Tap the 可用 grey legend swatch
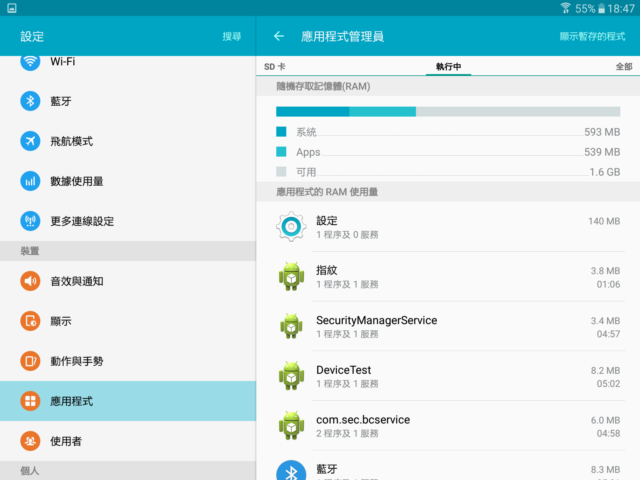This screenshot has width=640, height=480. [x=281, y=171]
